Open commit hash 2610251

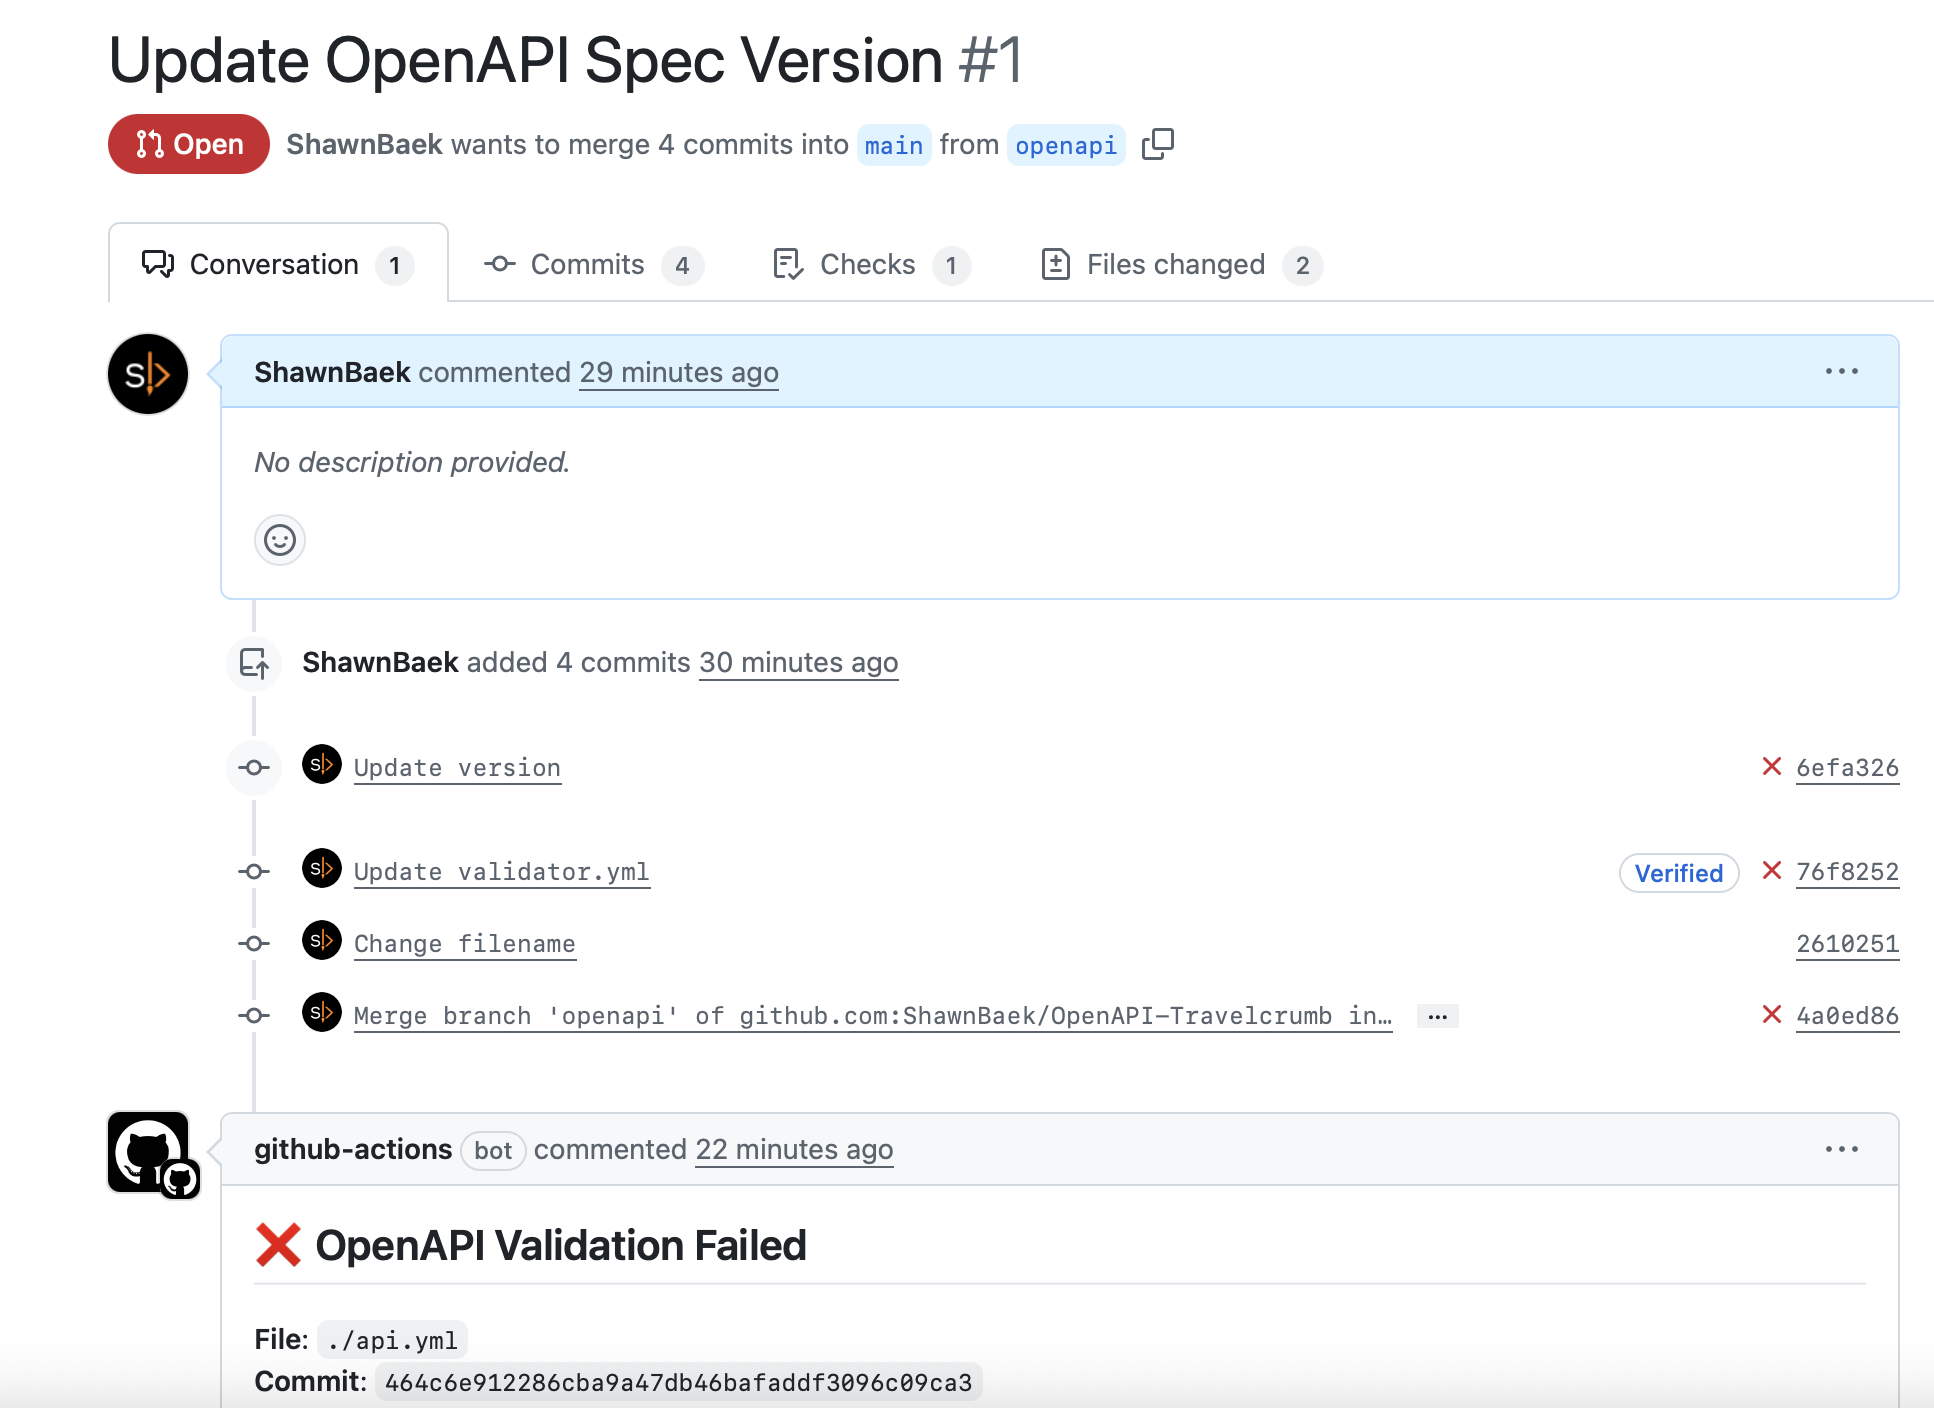pyautogui.click(x=1846, y=944)
